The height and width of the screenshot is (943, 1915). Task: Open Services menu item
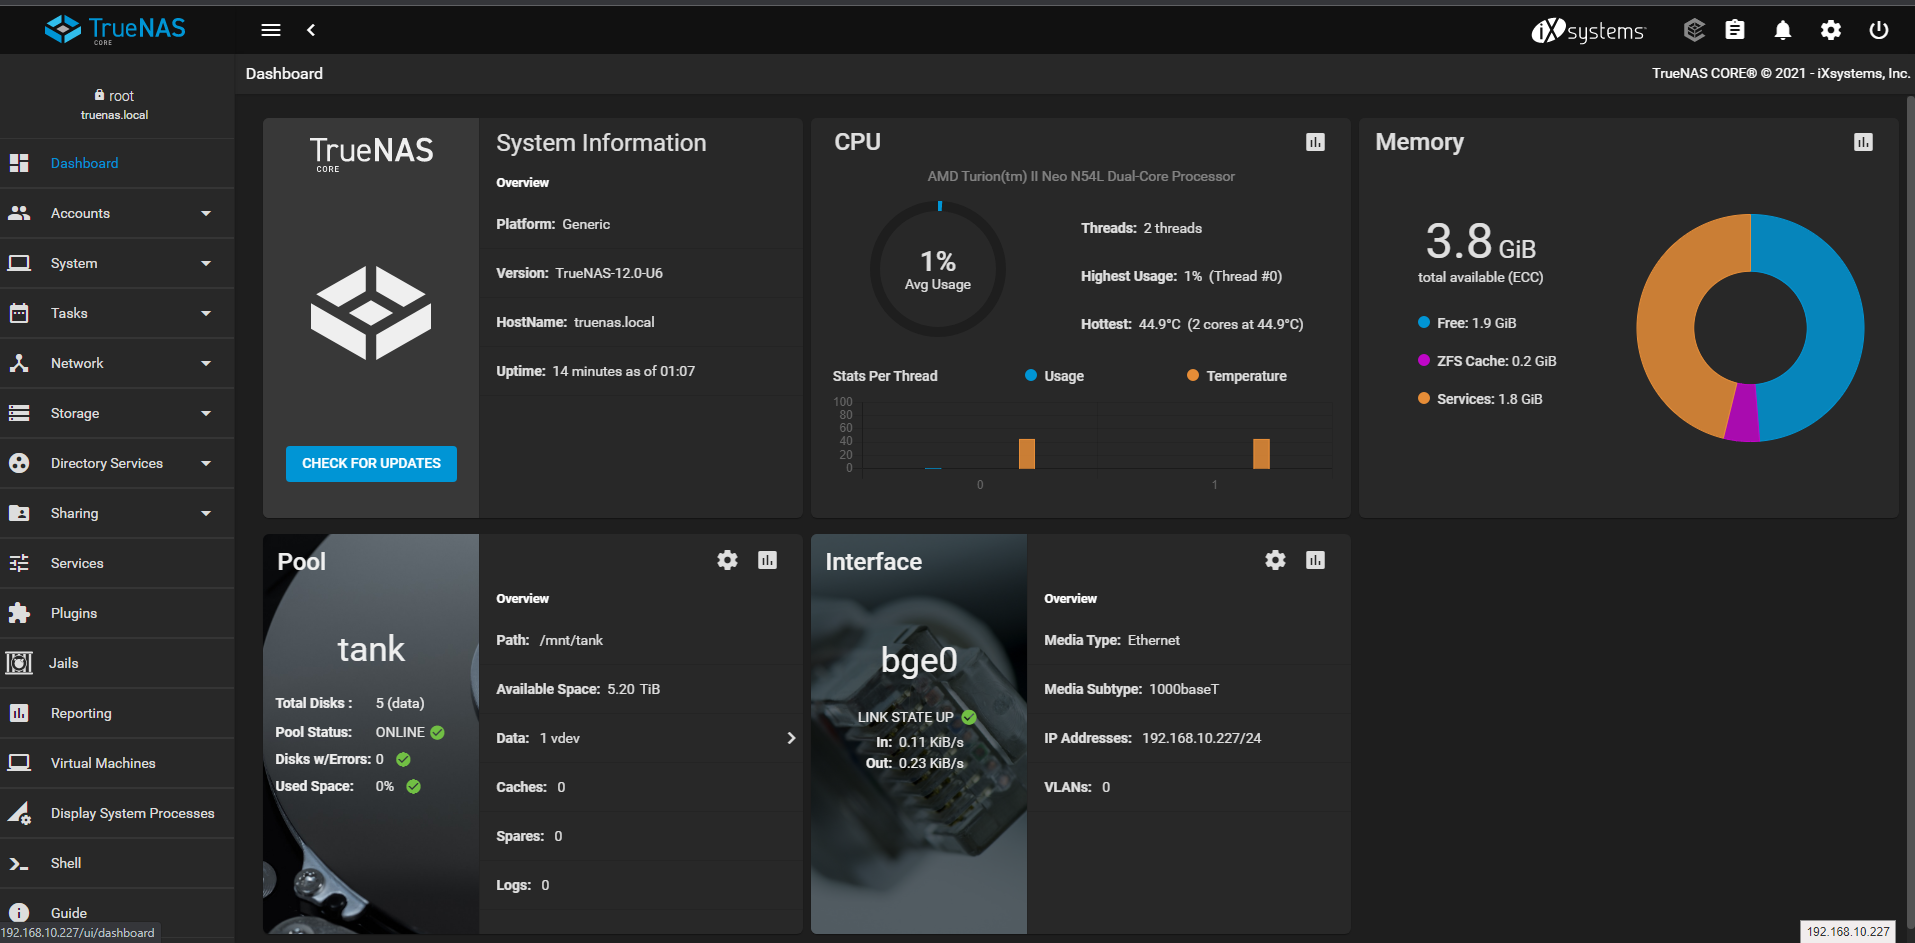(117, 563)
